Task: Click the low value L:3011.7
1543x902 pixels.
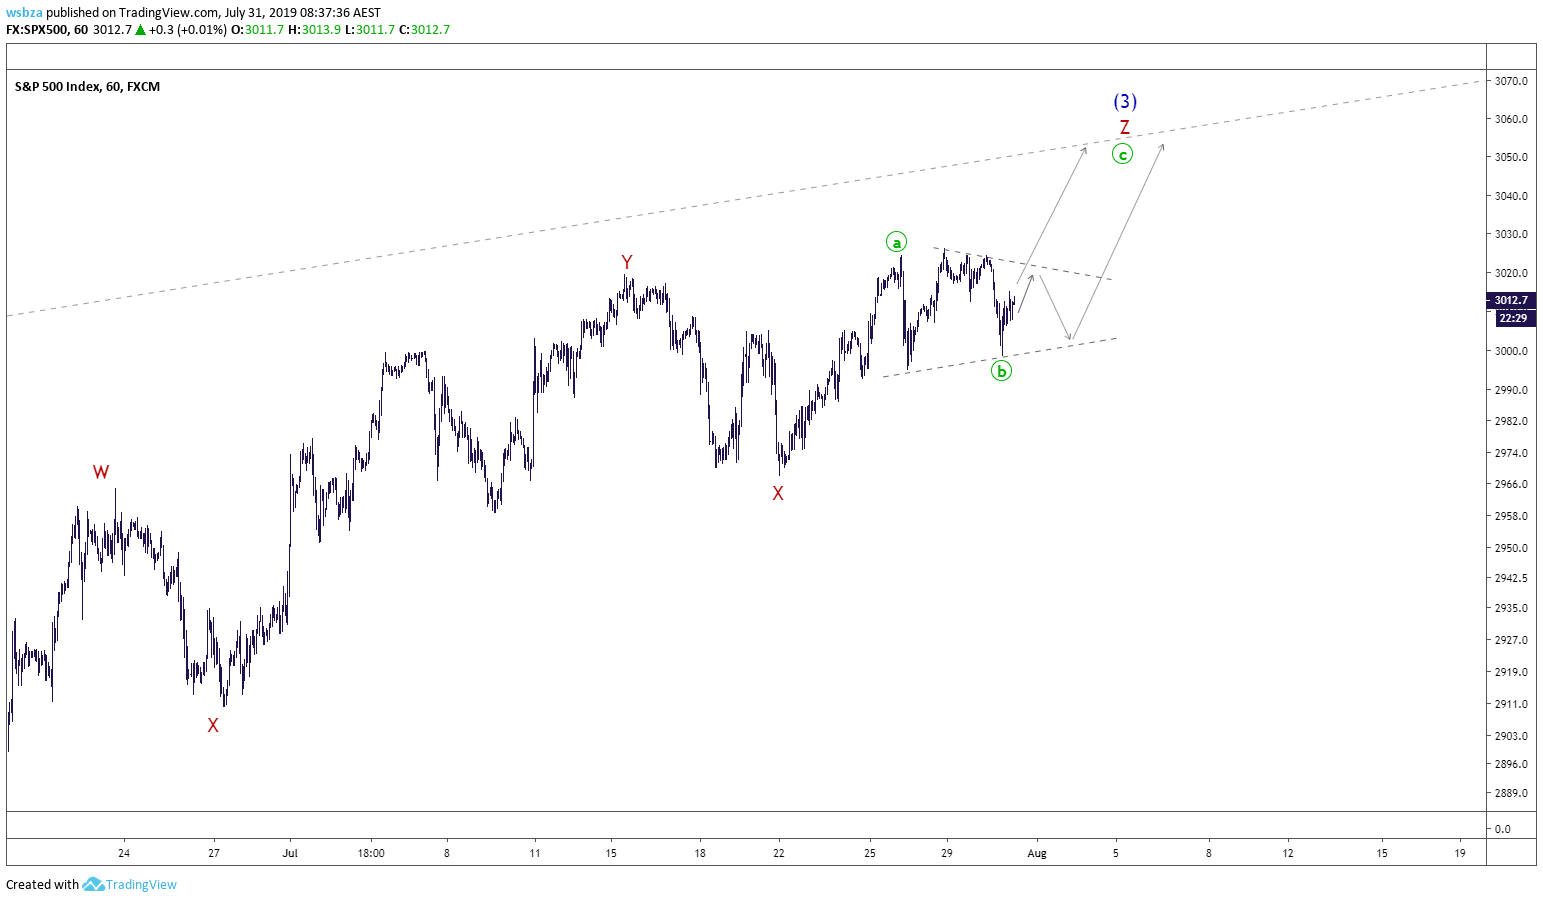Action: point(370,30)
